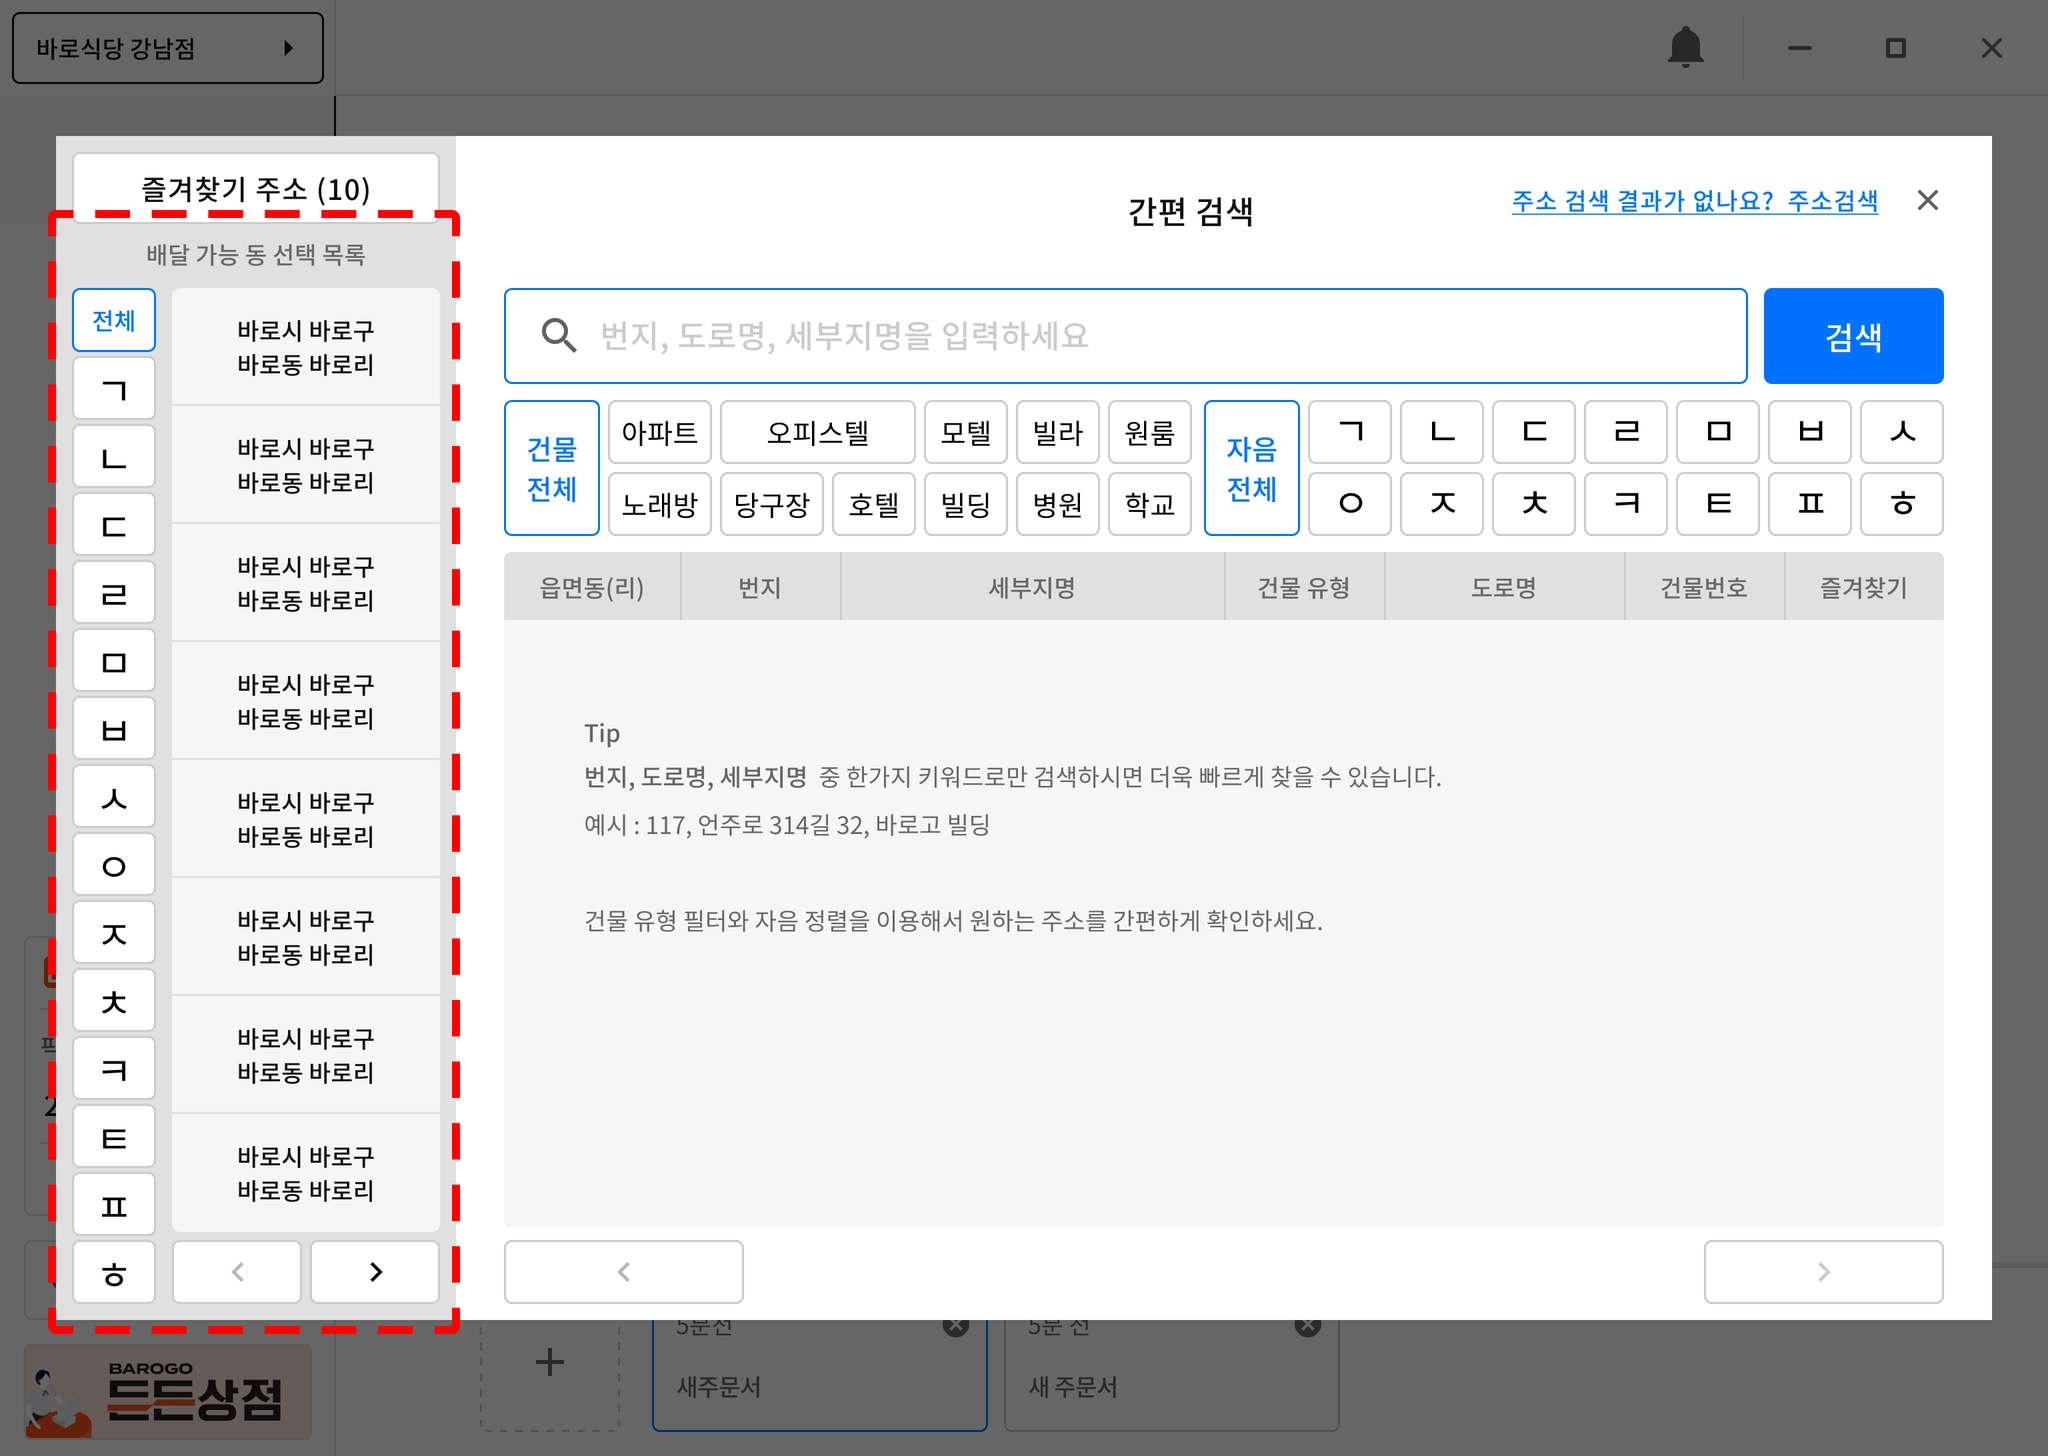Screen dimensions: 2048x1456
Task: Open the 주소검색 link
Action: (x=1832, y=201)
